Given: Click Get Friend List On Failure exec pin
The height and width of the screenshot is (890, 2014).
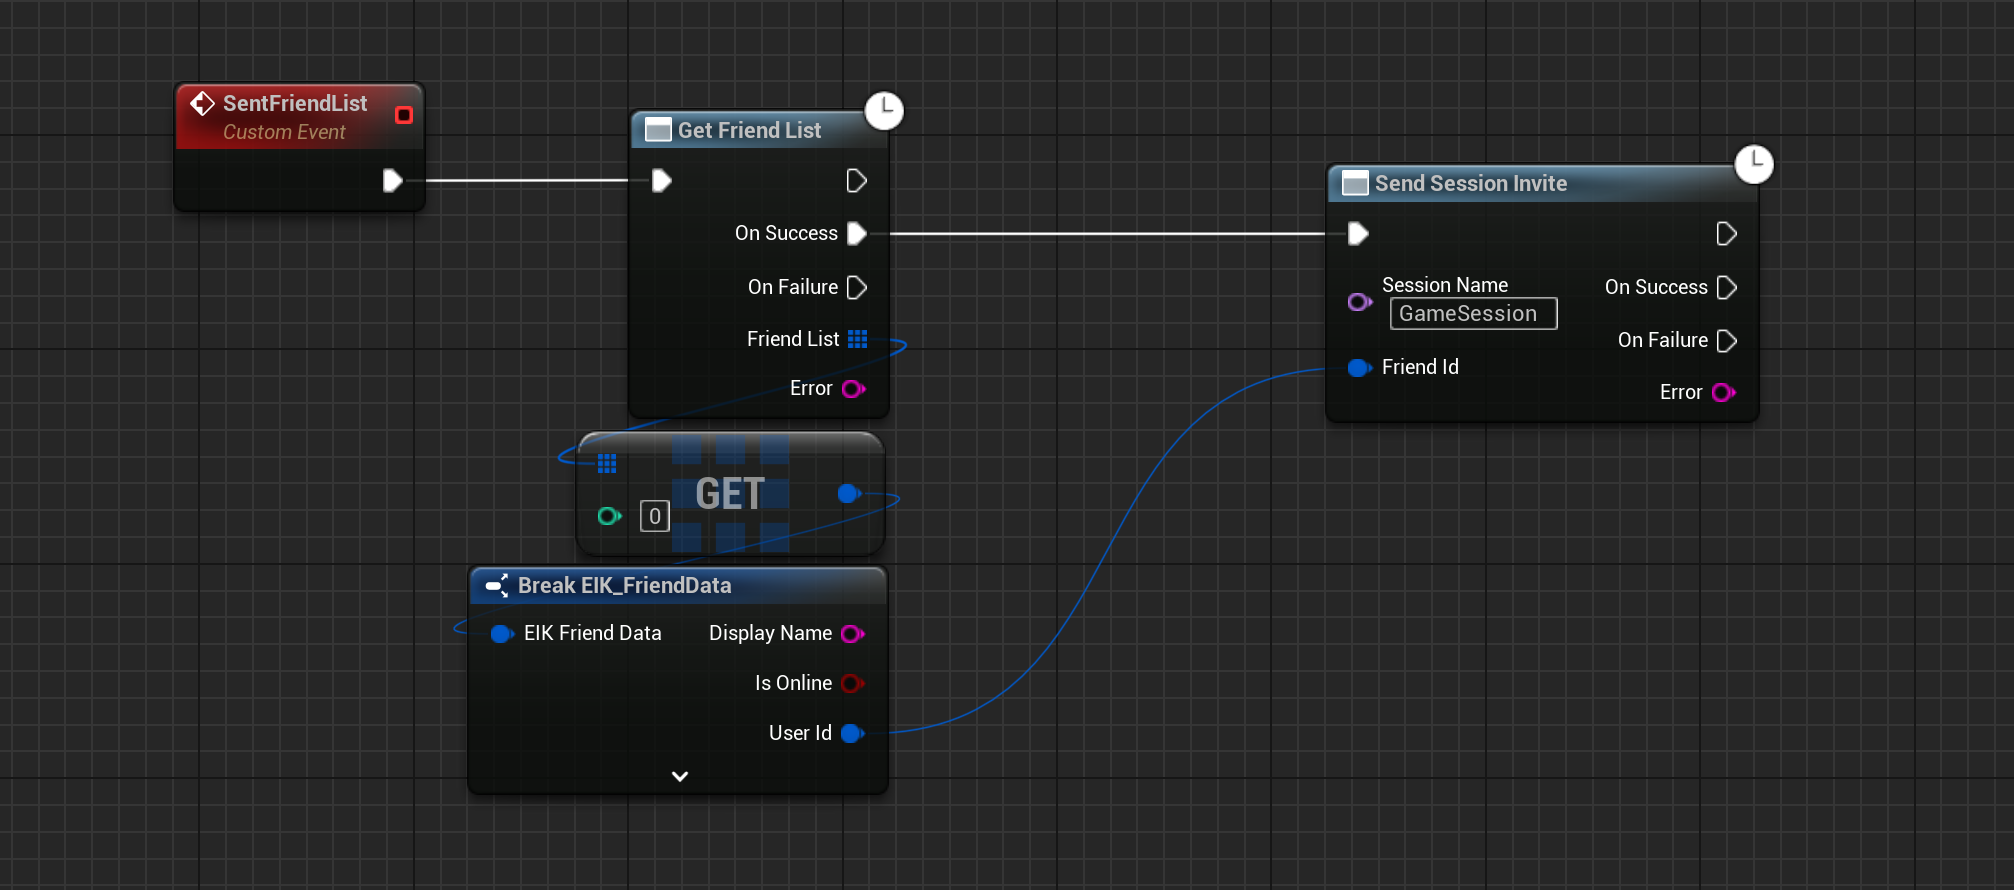Looking at the screenshot, I should click(x=857, y=287).
